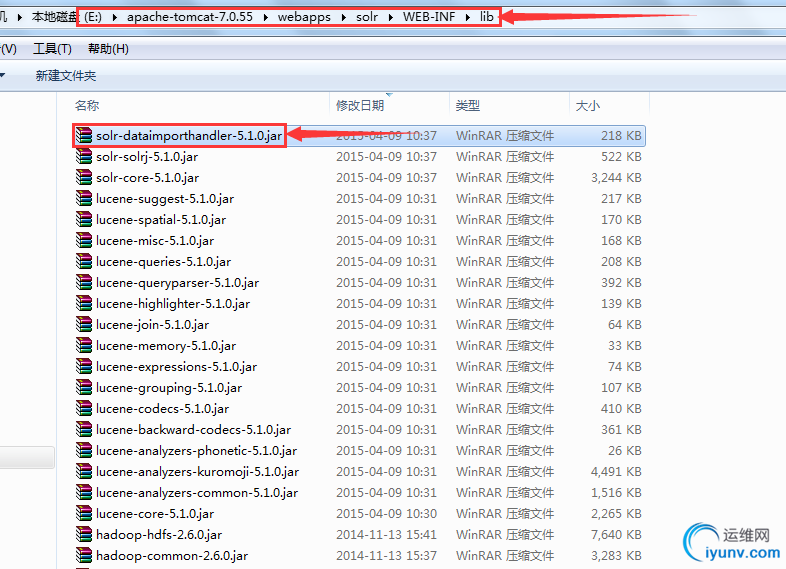Screen dimensions: 786x569
Task: Click the lucene-analyzers-common-5.1.0.jar archive icon
Action: 84,493
